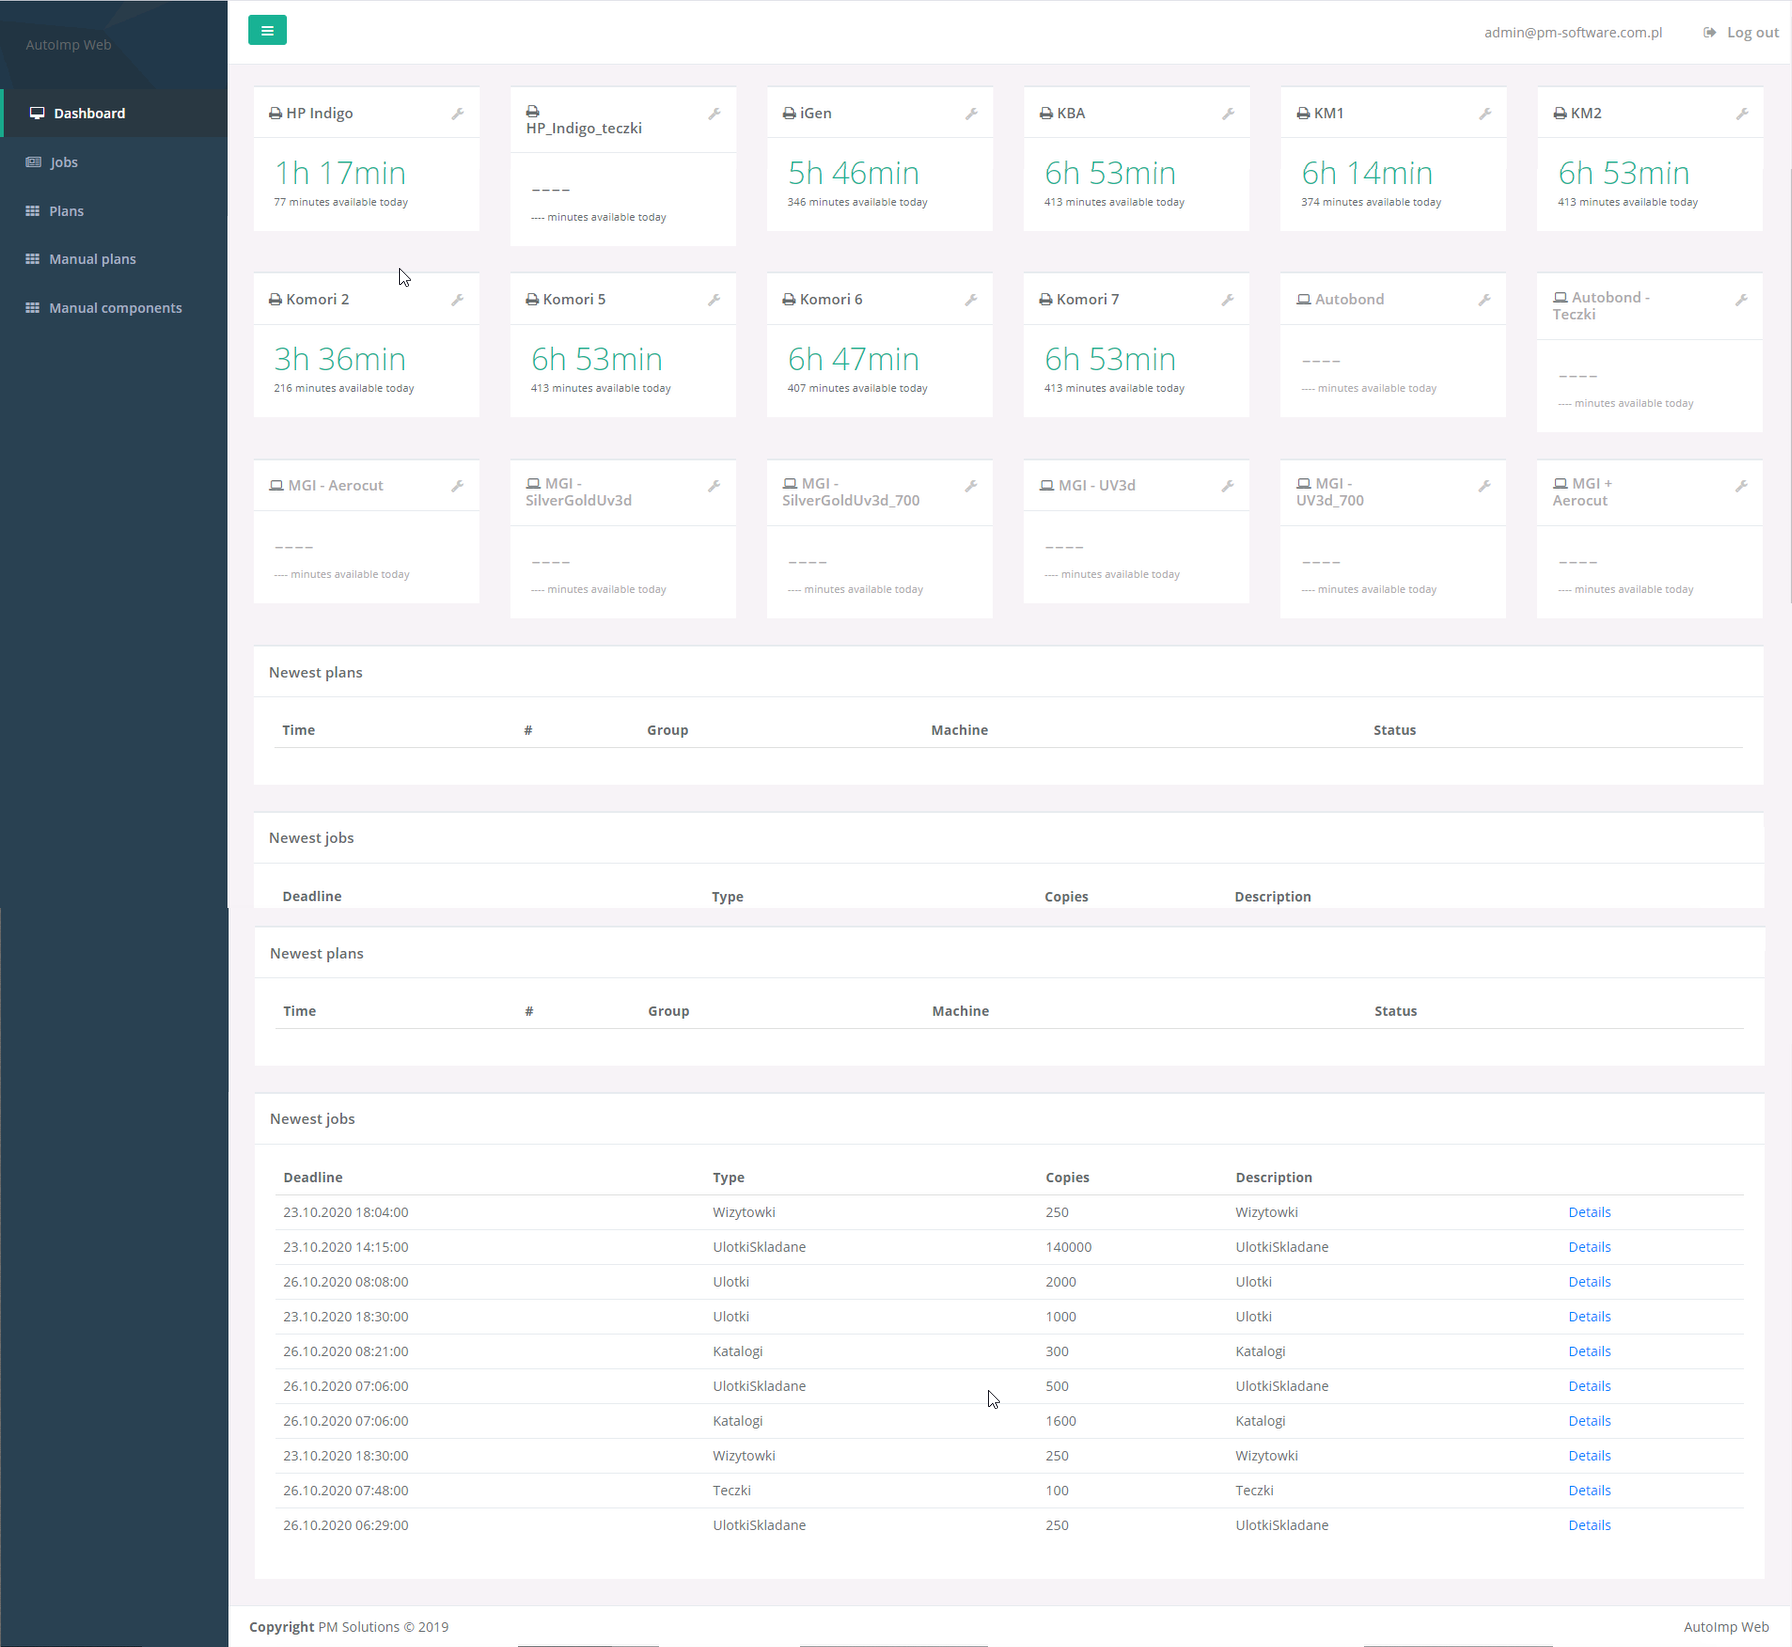Image resolution: width=1792 pixels, height=1647 pixels.
Task: Toggle the sidebar with the hamburger button
Action: point(267,30)
